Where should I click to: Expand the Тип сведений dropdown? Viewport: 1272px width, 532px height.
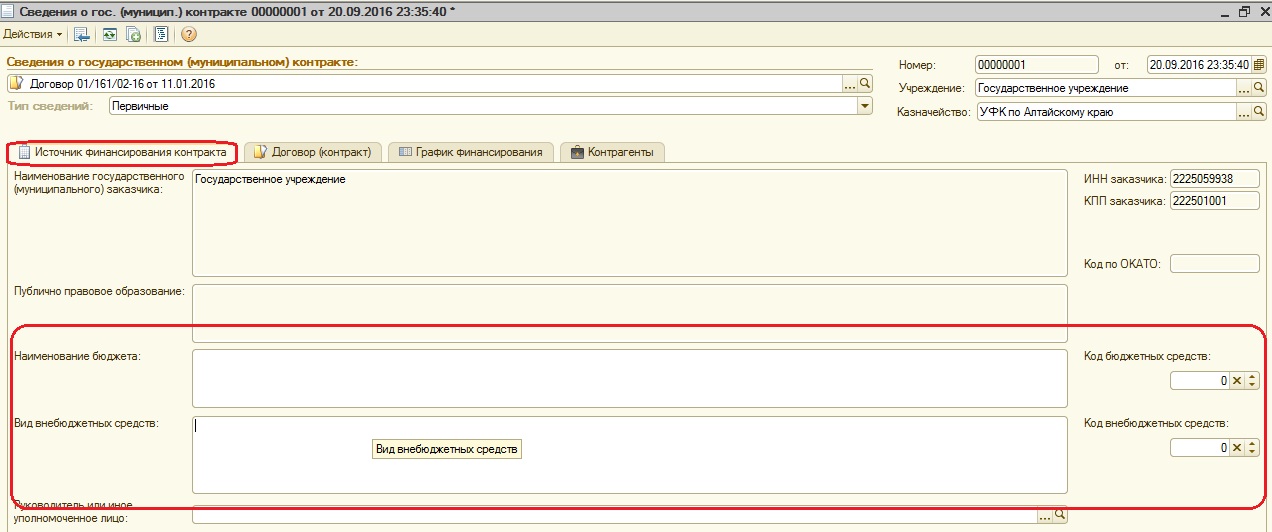point(864,106)
